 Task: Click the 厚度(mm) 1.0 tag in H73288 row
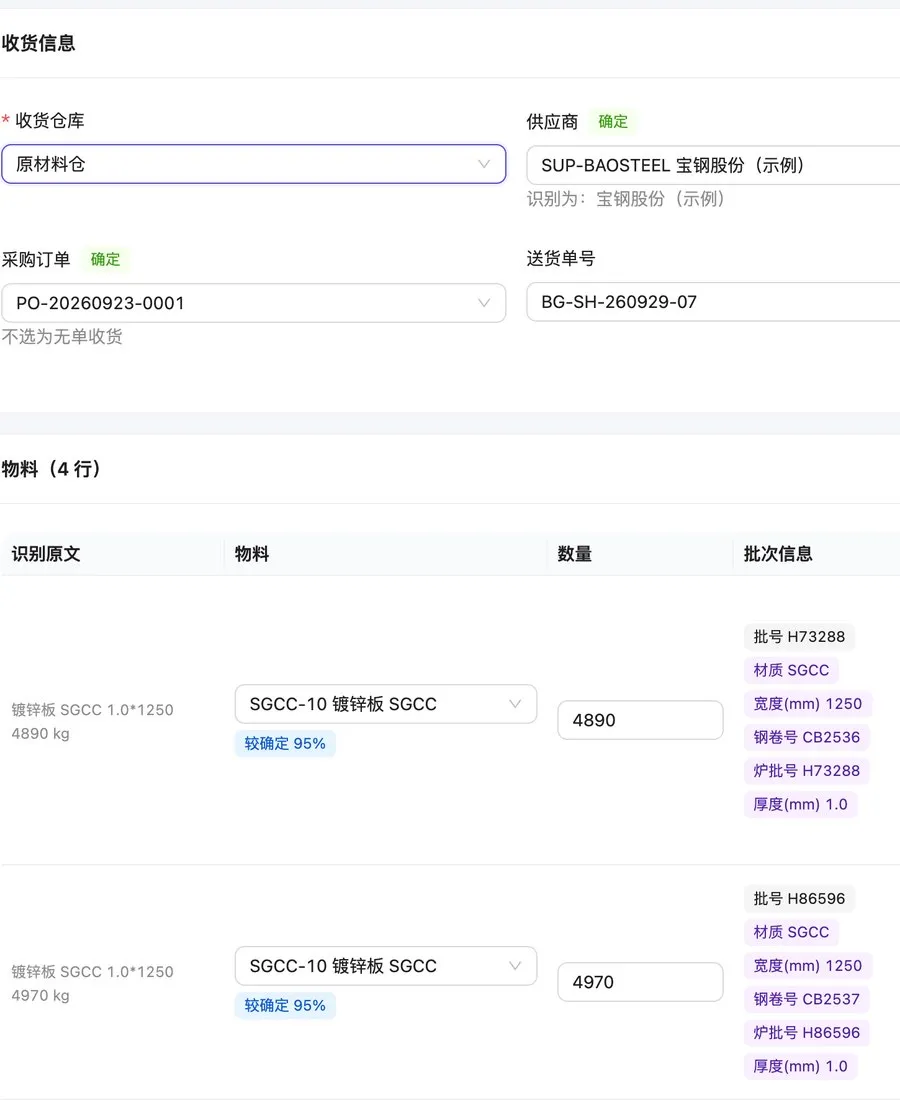(801, 804)
